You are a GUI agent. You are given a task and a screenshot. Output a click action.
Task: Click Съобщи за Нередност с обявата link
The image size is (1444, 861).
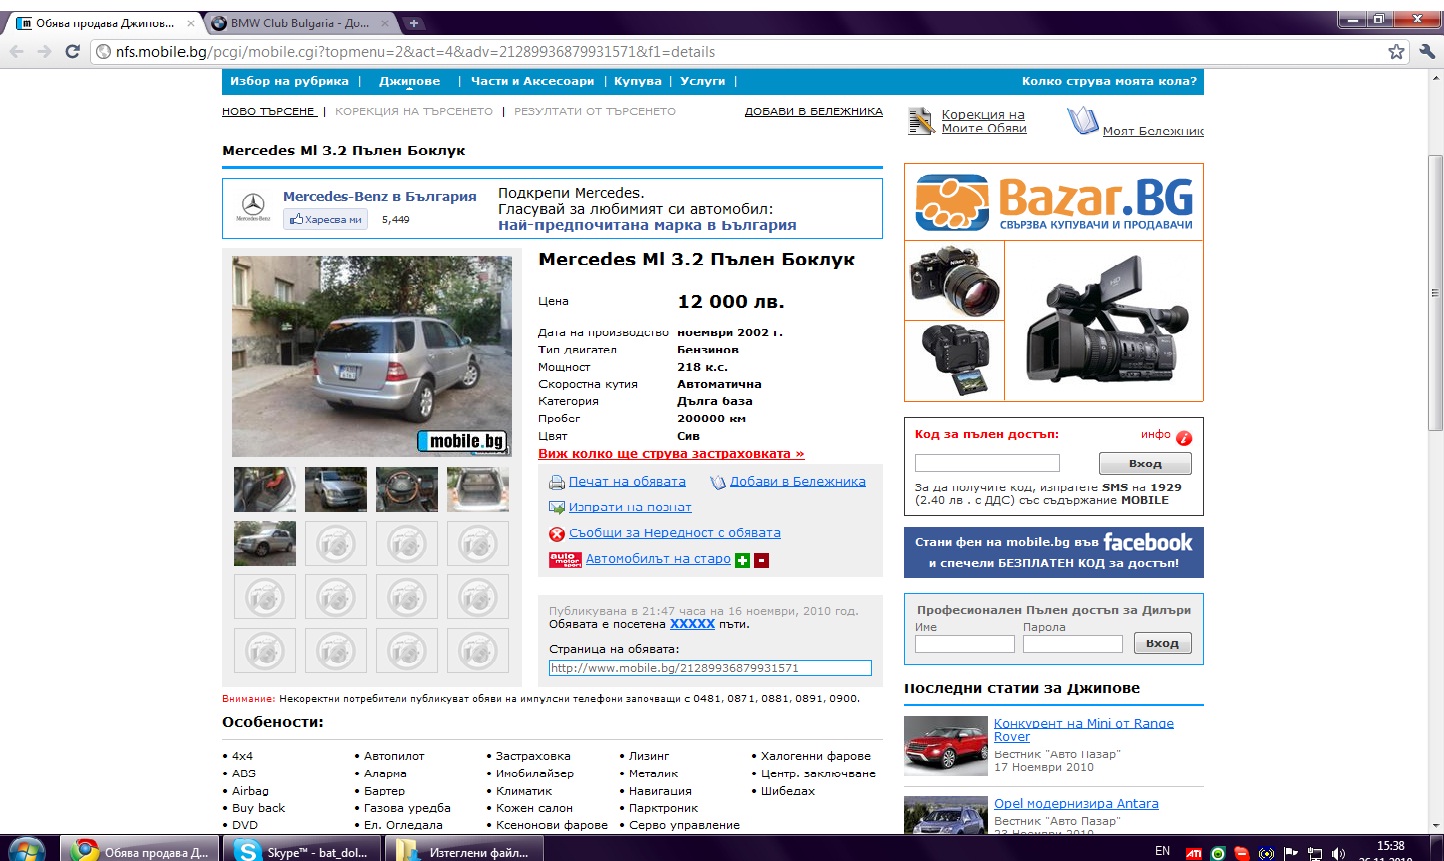[x=675, y=534]
